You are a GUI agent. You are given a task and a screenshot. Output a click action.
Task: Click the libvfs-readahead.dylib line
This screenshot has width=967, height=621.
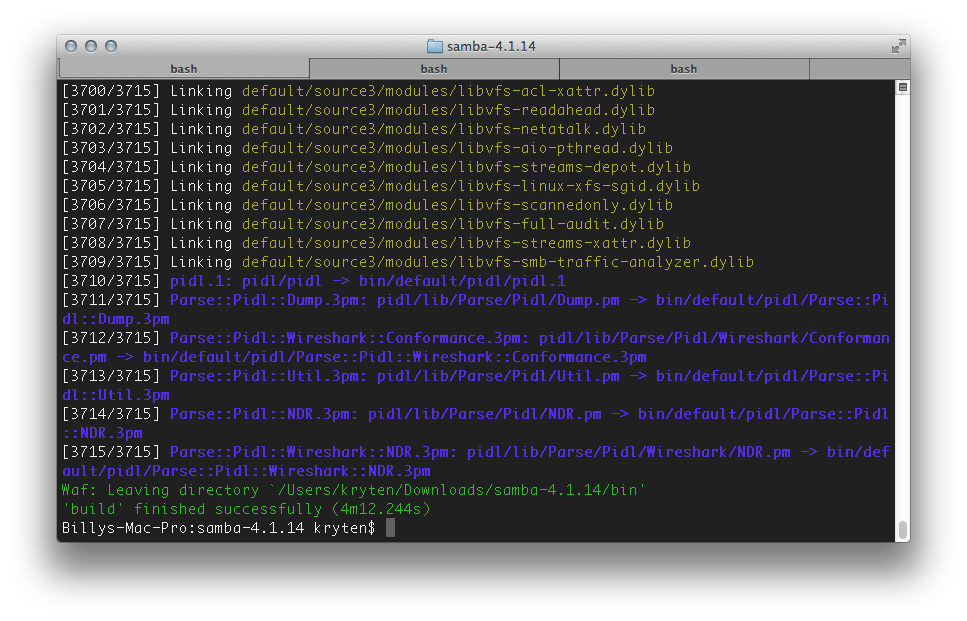pos(358,110)
